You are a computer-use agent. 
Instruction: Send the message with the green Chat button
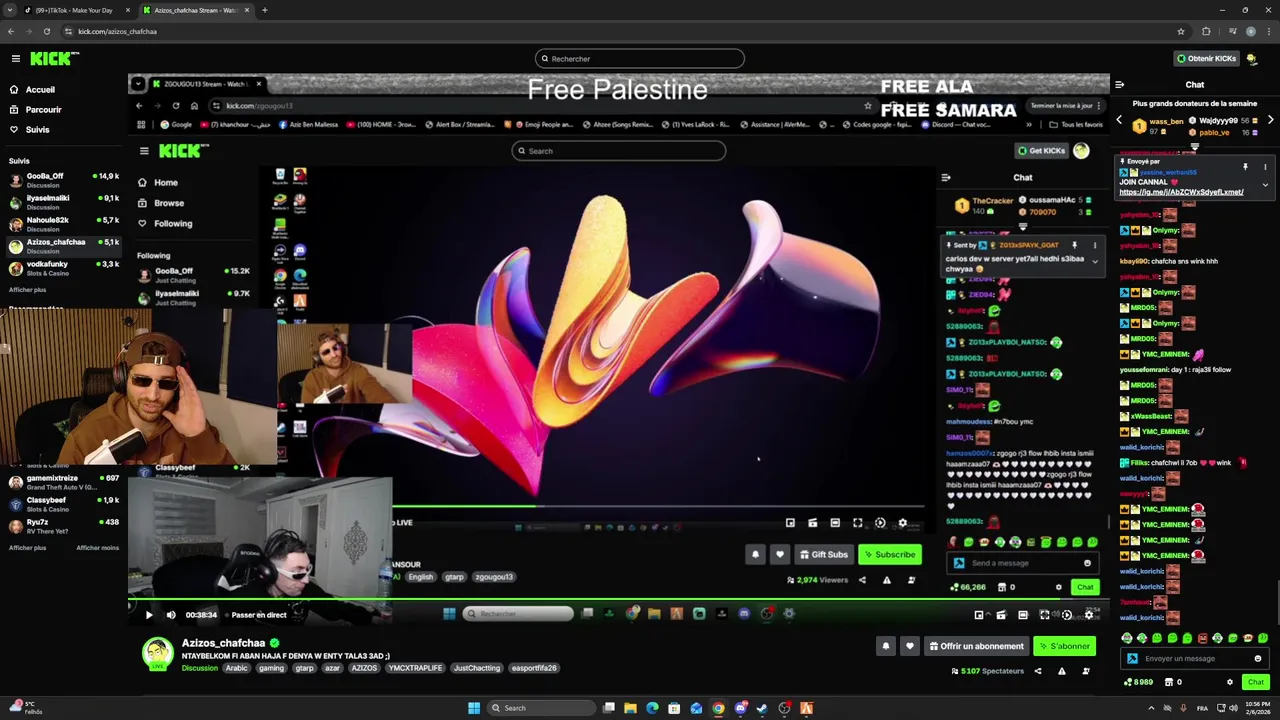tap(1256, 682)
